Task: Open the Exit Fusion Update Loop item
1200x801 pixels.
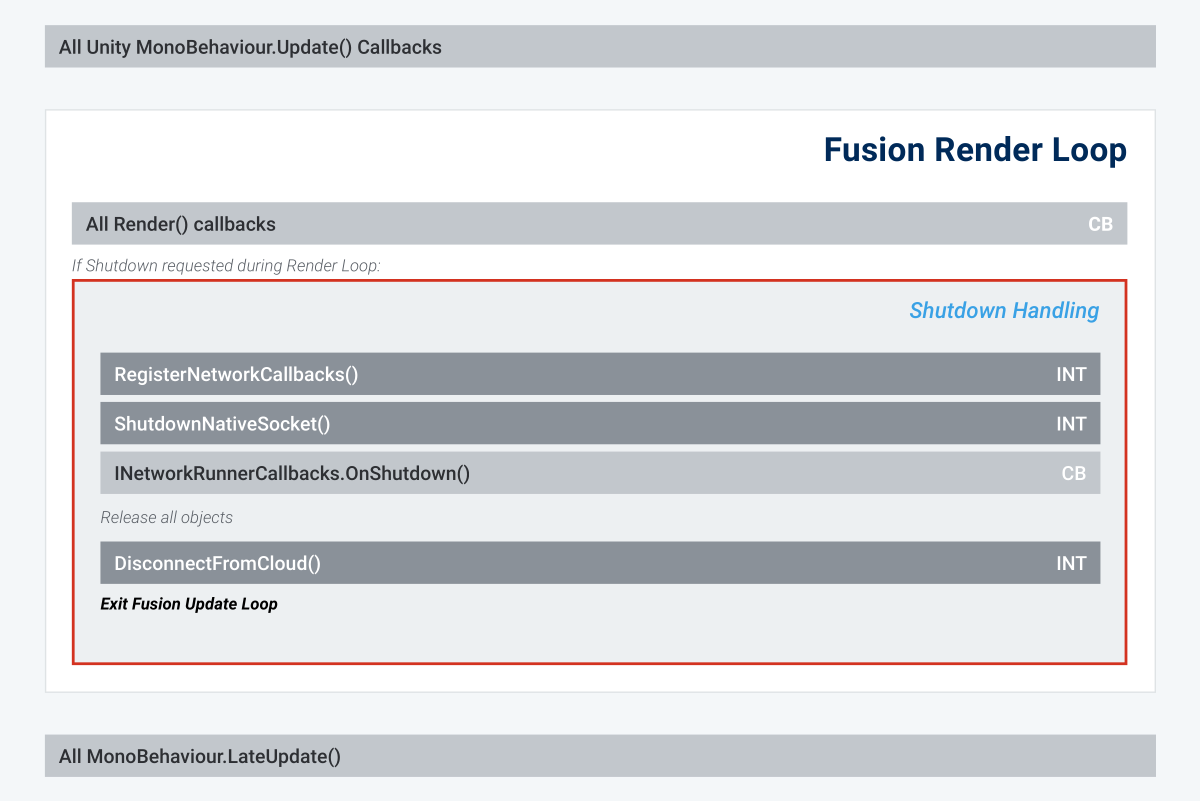Action: 189,604
